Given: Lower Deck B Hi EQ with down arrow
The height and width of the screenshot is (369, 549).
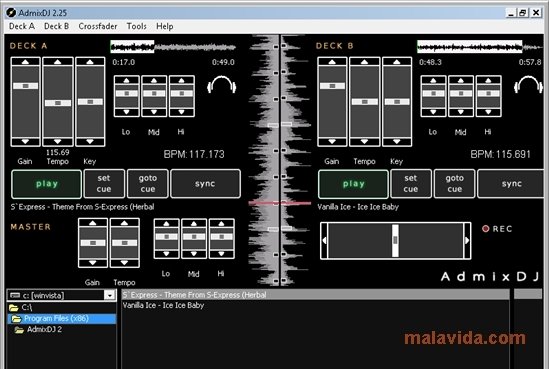Looking at the screenshot, I should (488, 112).
